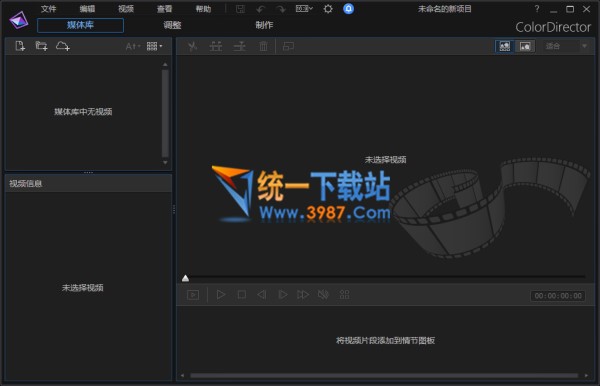Toggle the second preview view mode button
The width and height of the screenshot is (600, 386).
pos(525,46)
